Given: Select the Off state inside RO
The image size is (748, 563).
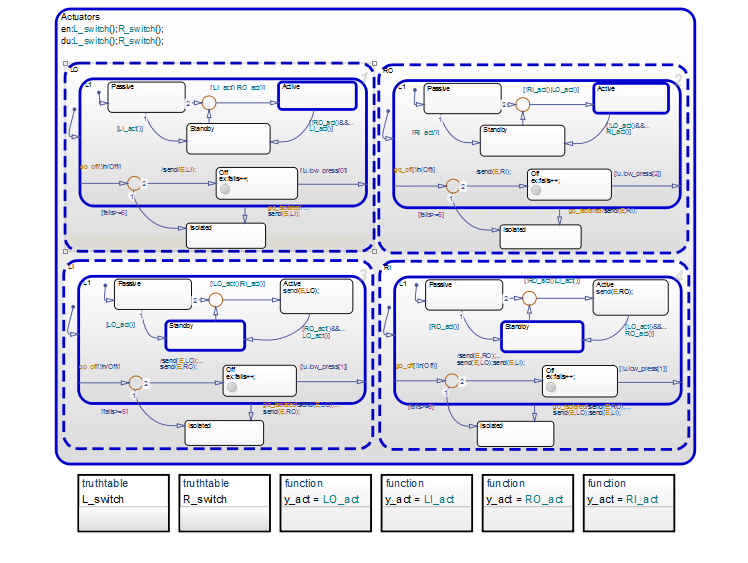Looking at the screenshot, I should (x=569, y=185).
